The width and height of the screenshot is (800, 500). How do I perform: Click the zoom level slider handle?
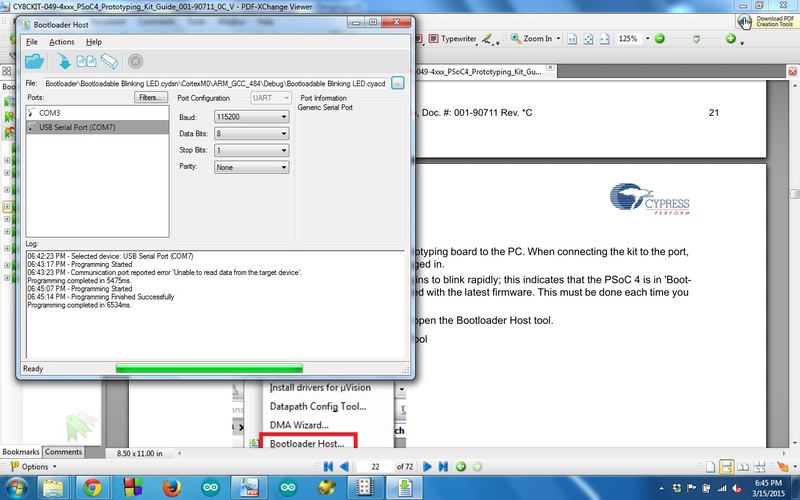click(696, 39)
